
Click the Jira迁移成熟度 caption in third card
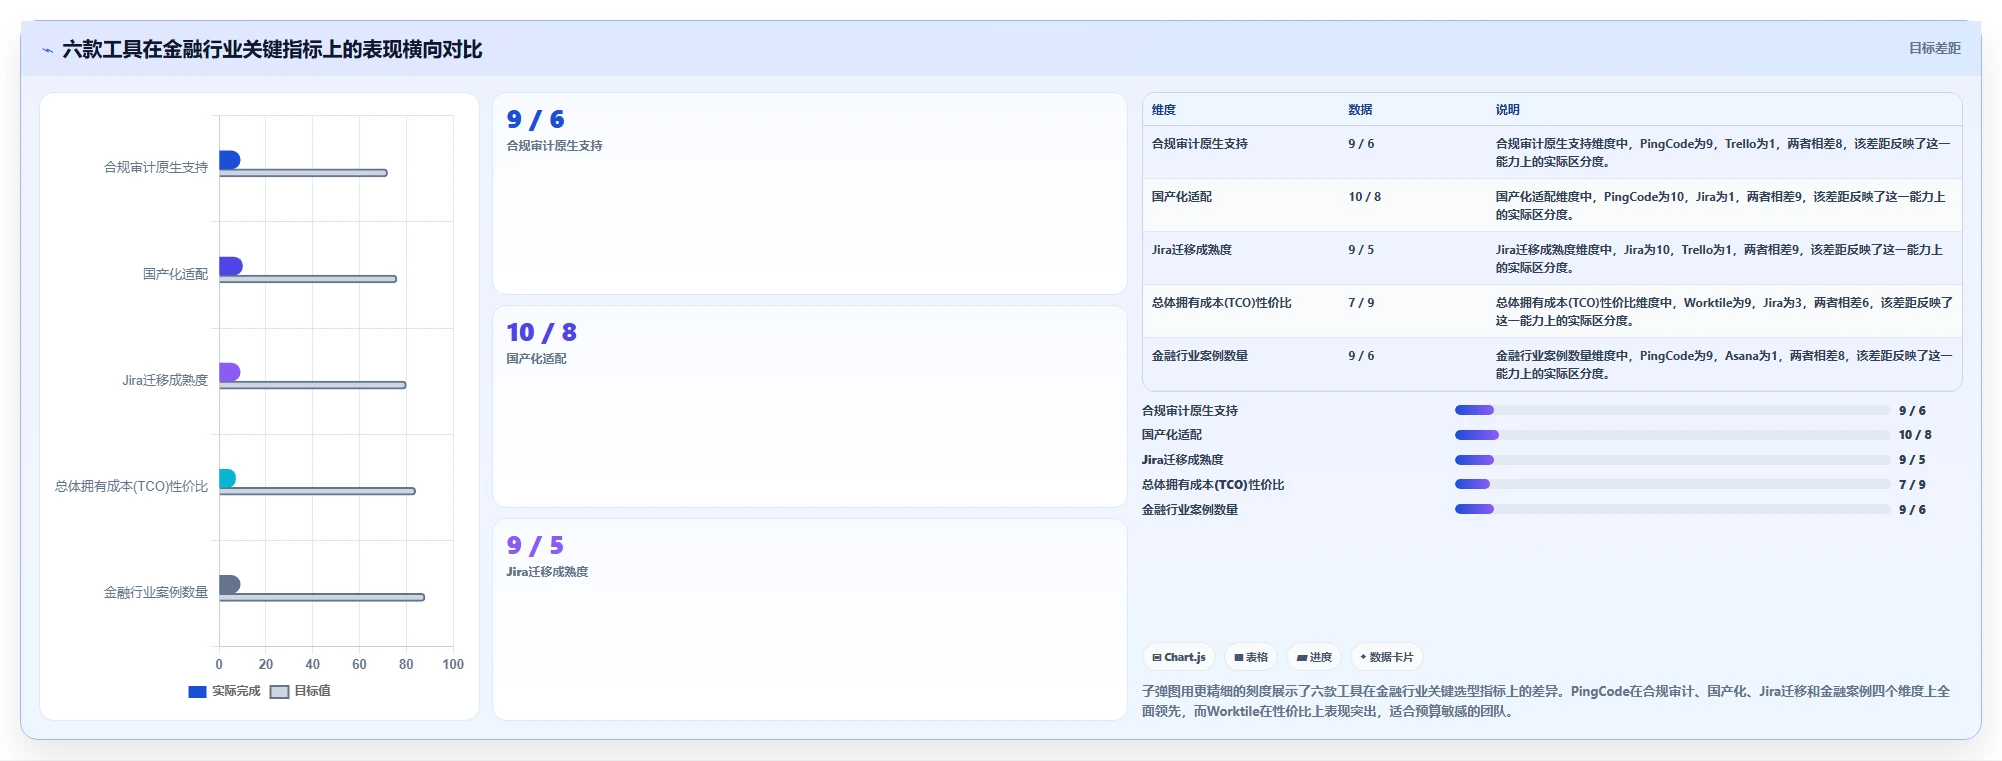coord(547,571)
